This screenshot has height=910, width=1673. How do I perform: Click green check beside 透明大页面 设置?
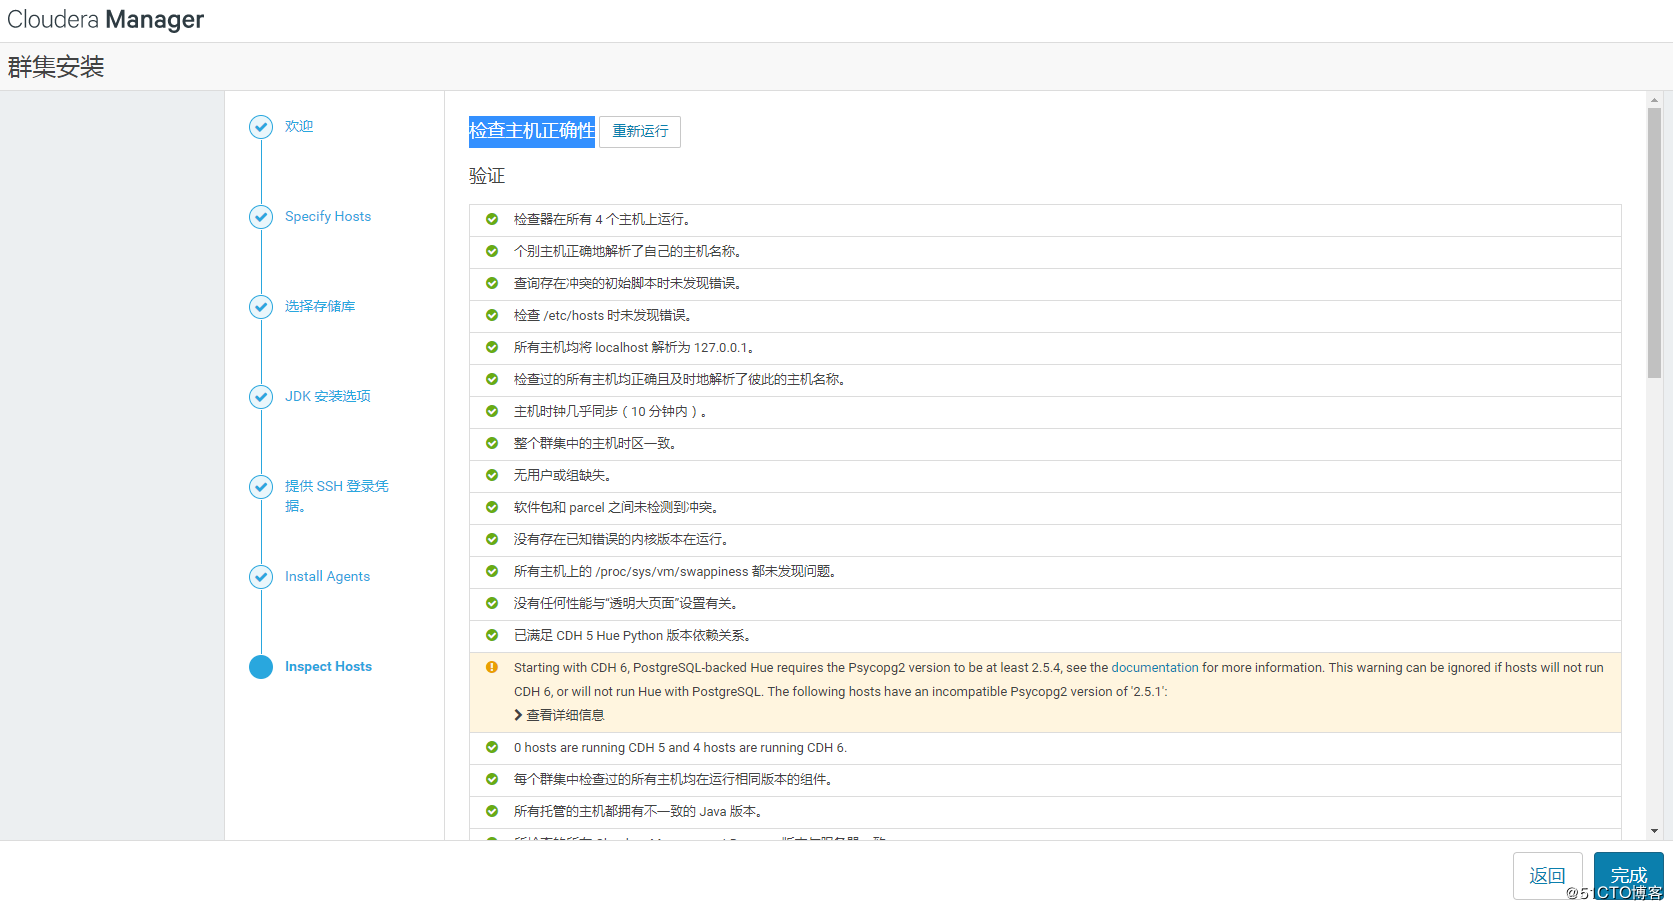tap(492, 603)
